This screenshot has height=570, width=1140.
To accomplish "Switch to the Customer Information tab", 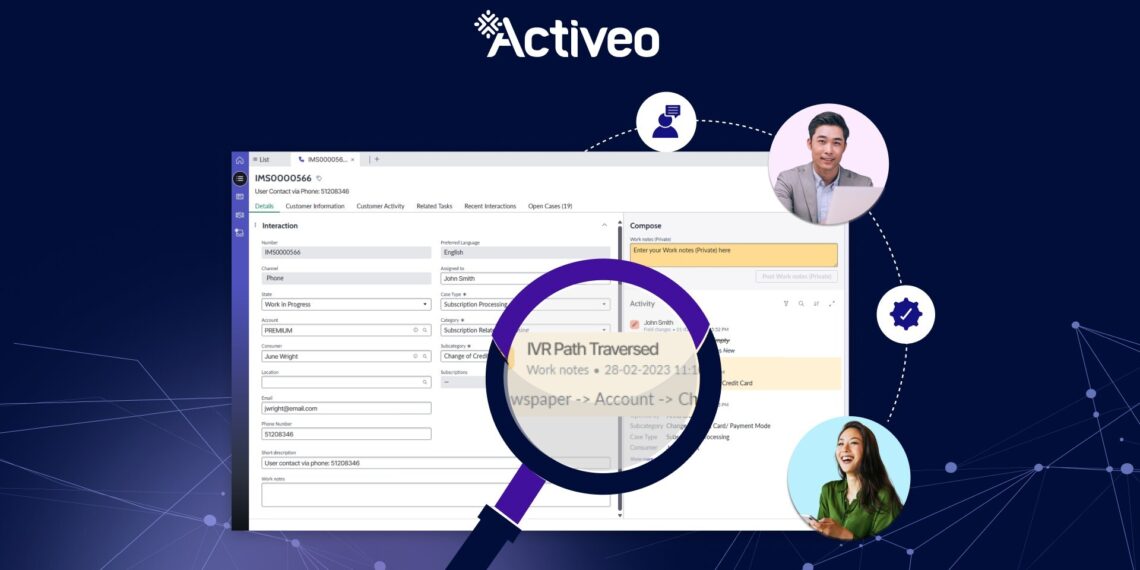I will click(x=315, y=206).
